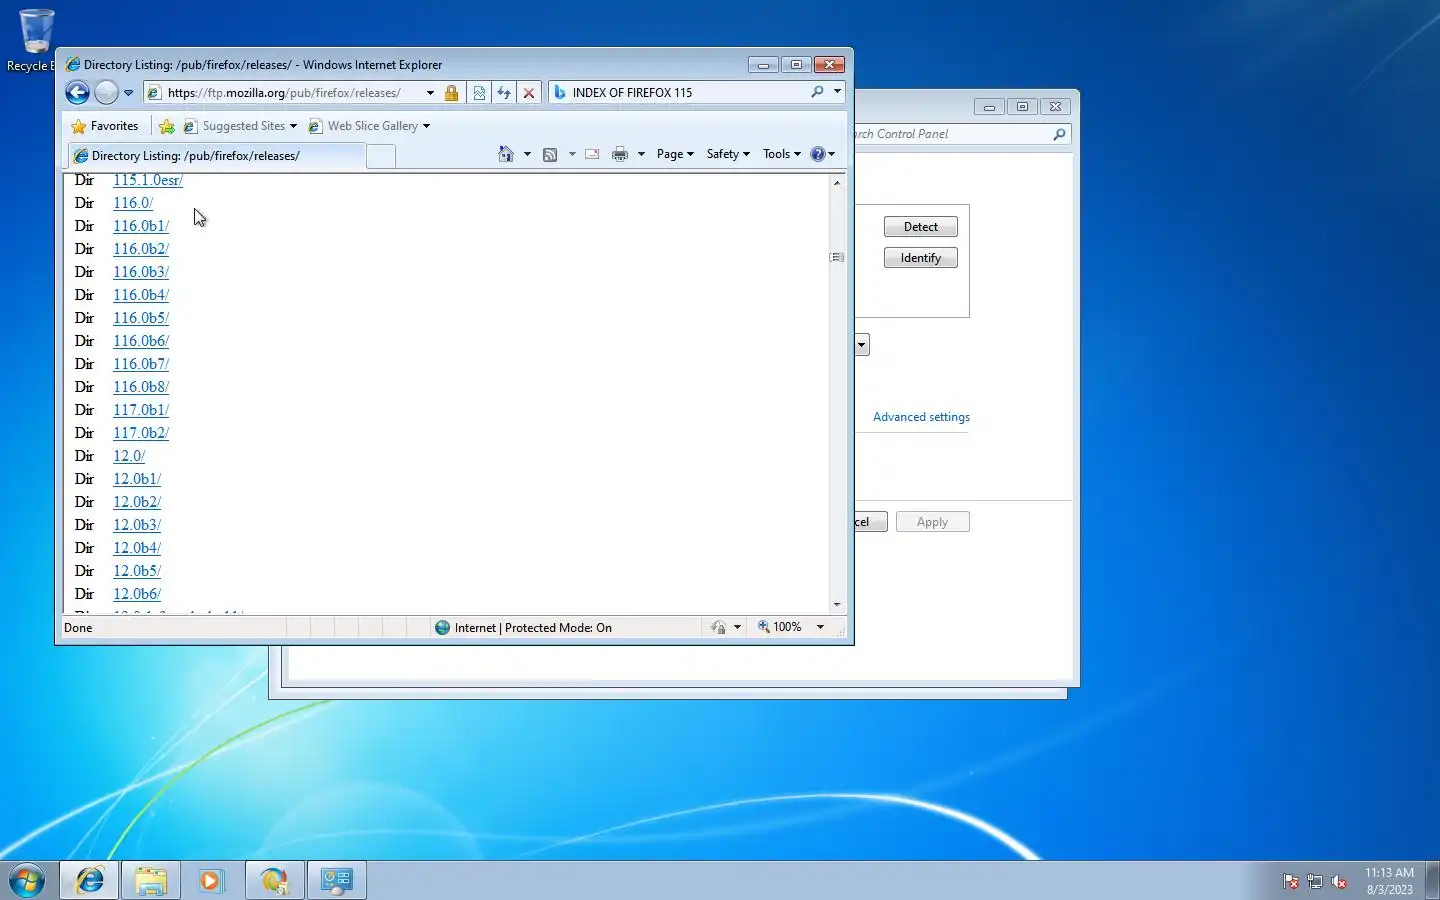Image resolution: width=1440 pixels, height=900 pixels.
Task: Expand the address bar autocomplete dropdown
Action: 430,93
